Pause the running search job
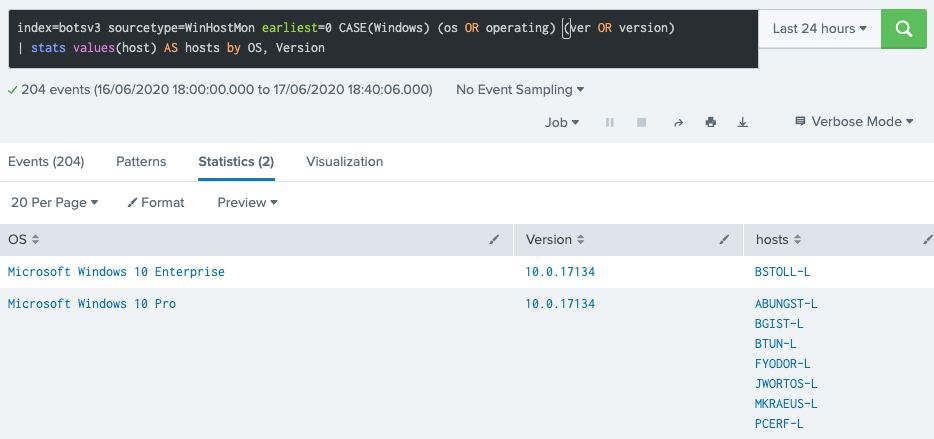 click(609, 122)
